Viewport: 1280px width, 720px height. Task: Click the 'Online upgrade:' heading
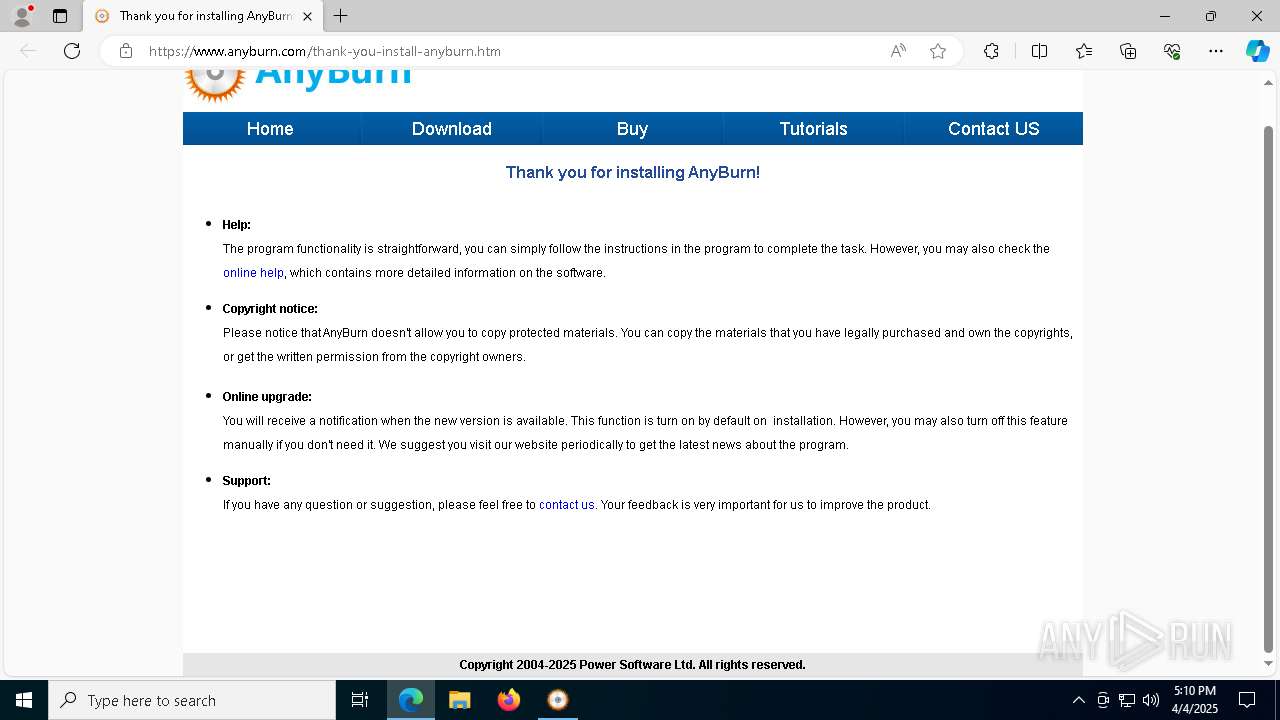coord(267,397)
